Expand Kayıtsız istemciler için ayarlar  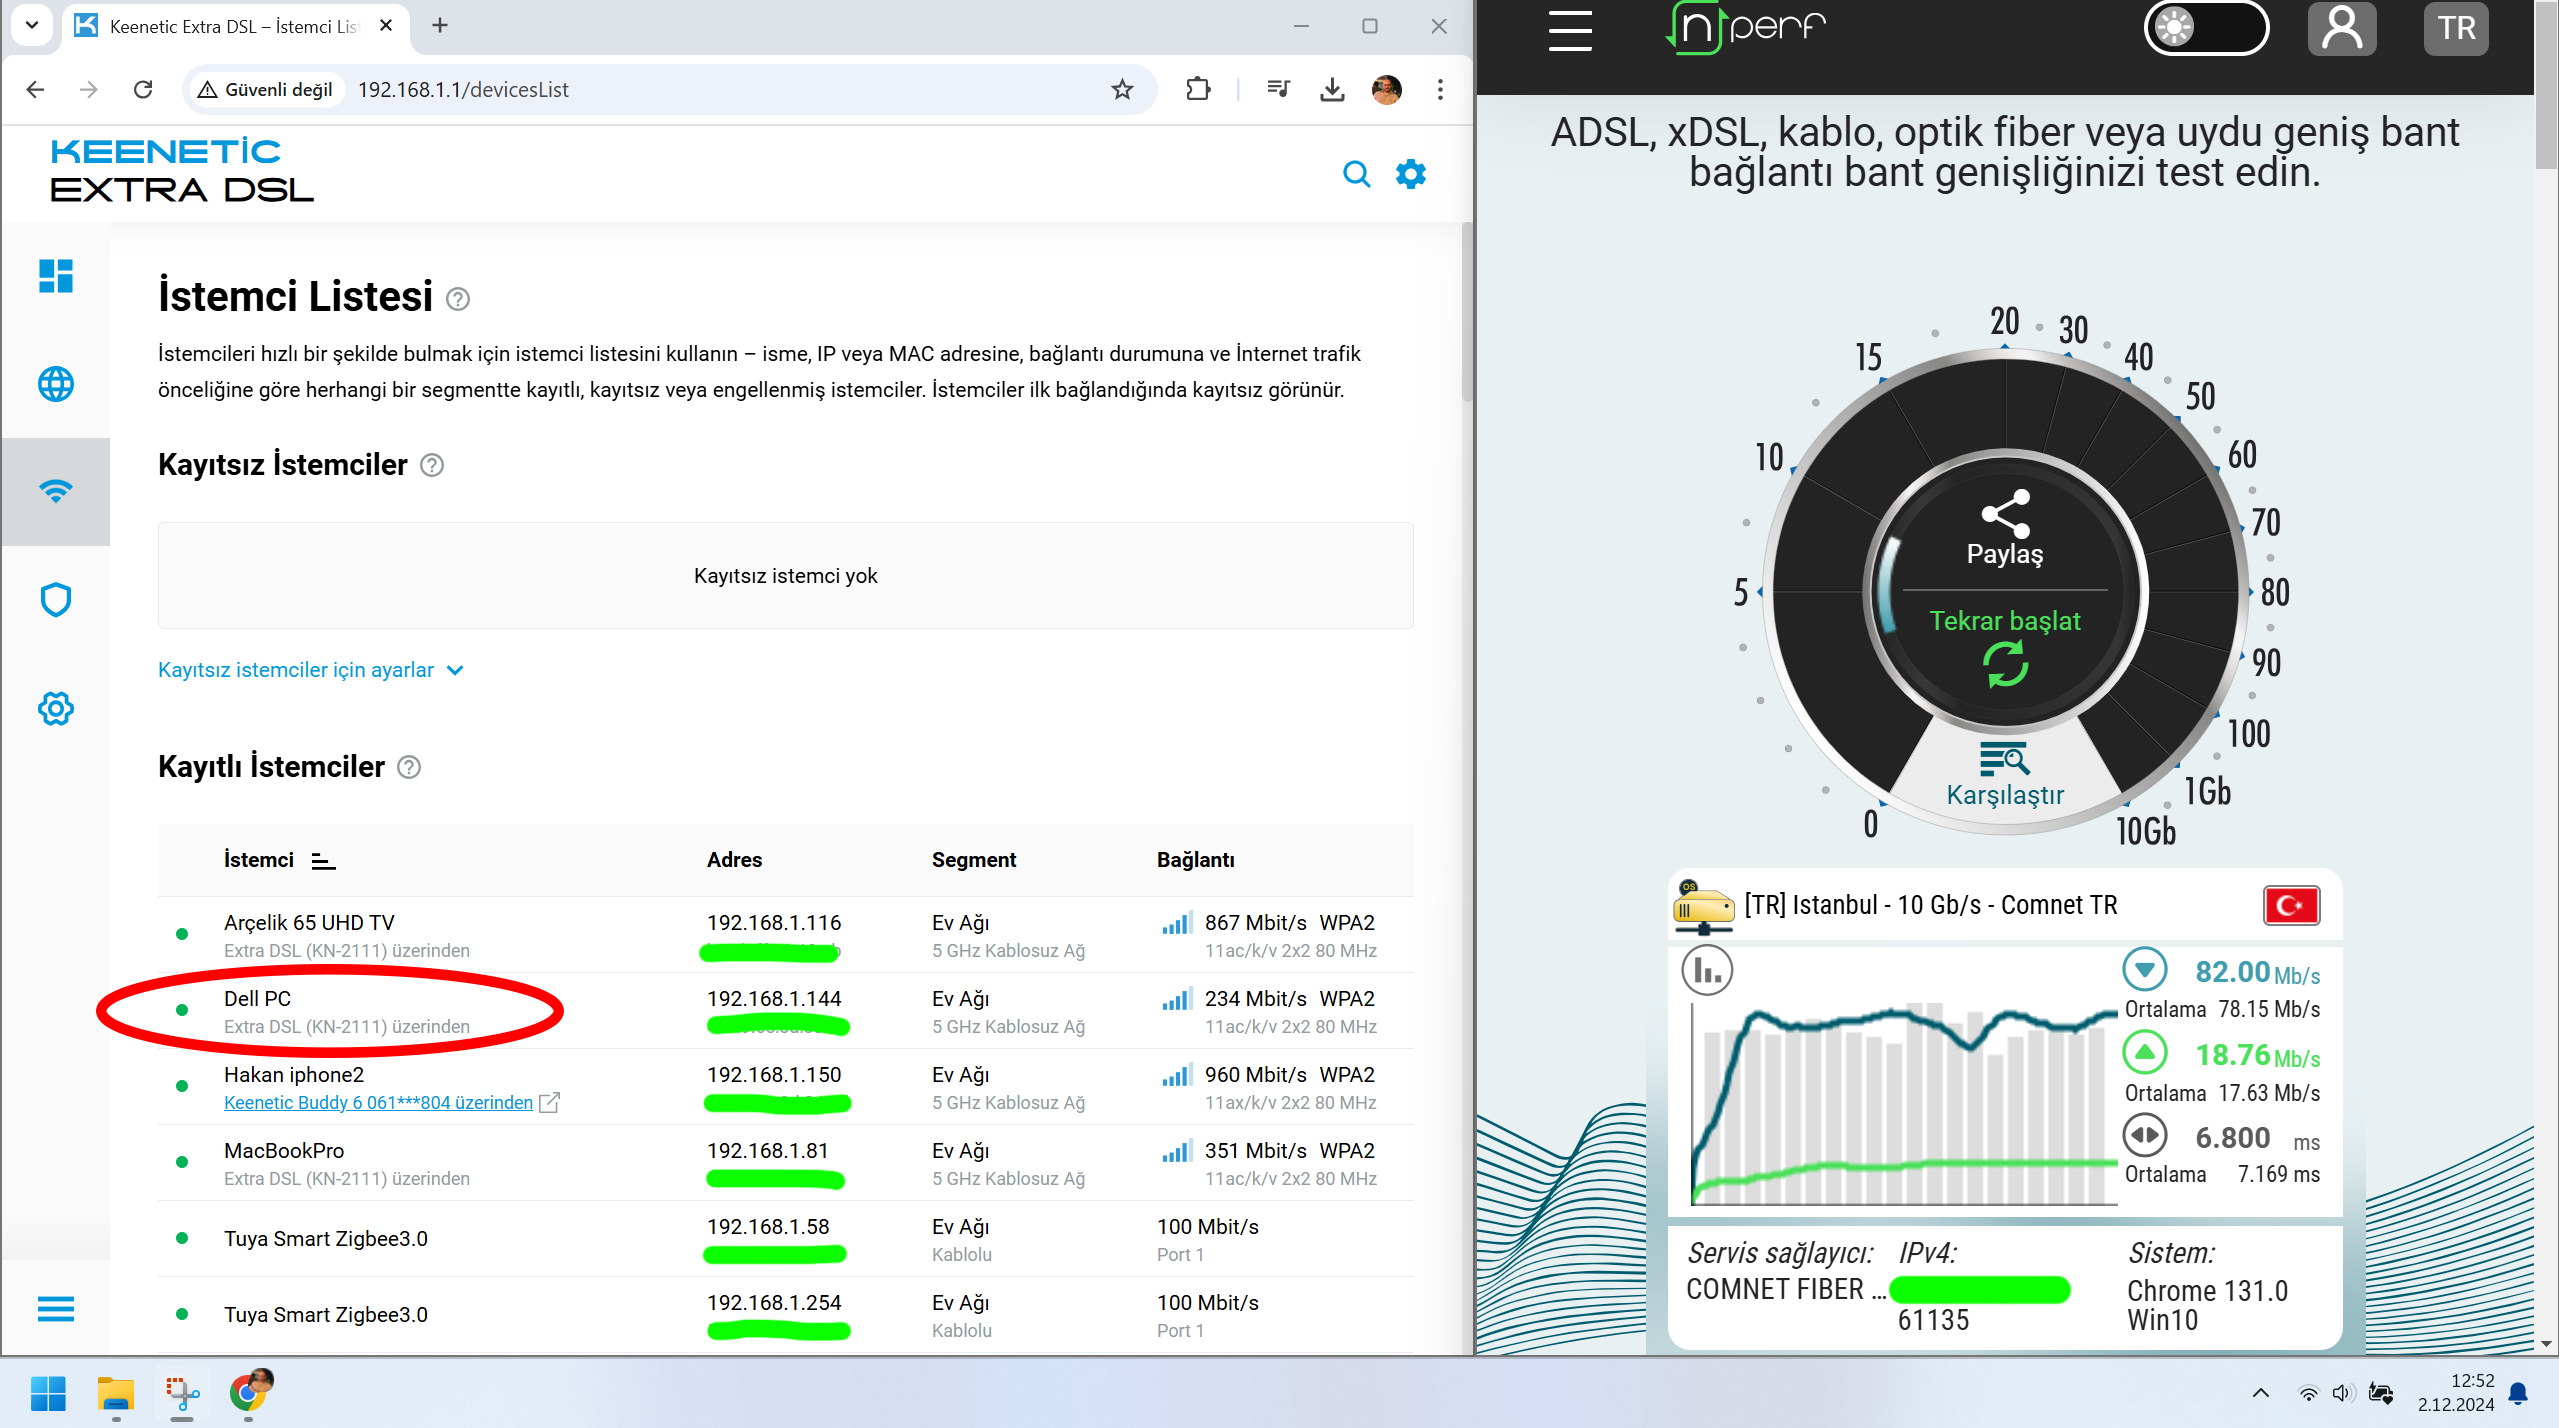pos(311,670)
